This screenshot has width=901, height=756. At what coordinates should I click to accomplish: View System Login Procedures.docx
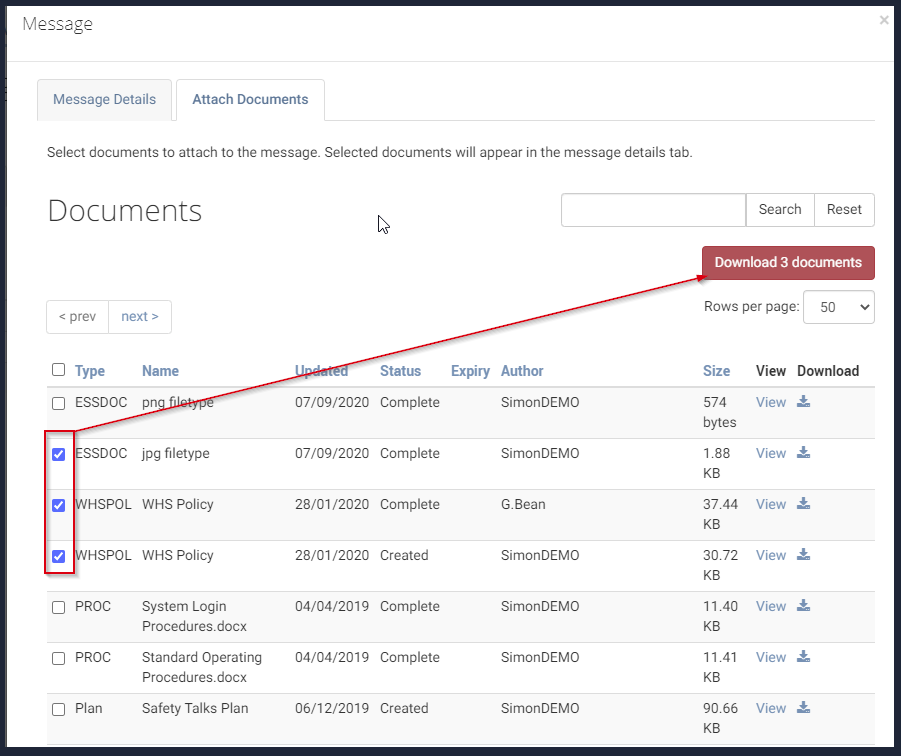click(x=771, y=606)
